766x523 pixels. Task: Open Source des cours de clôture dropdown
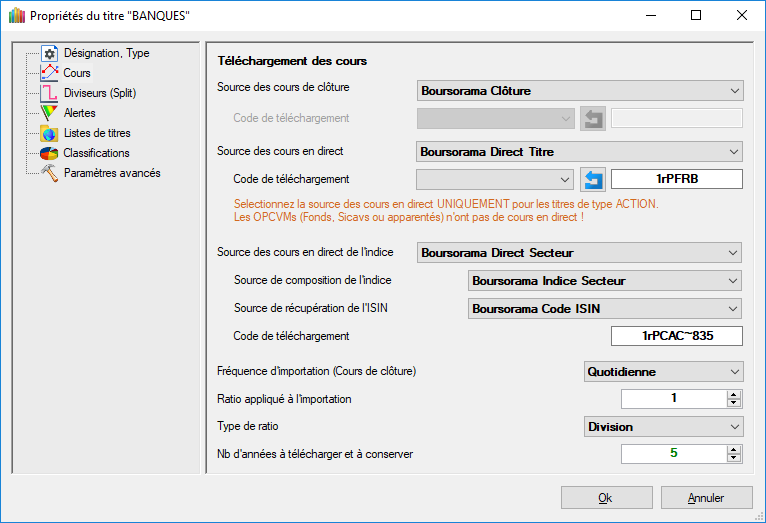[x=579, y=91]
